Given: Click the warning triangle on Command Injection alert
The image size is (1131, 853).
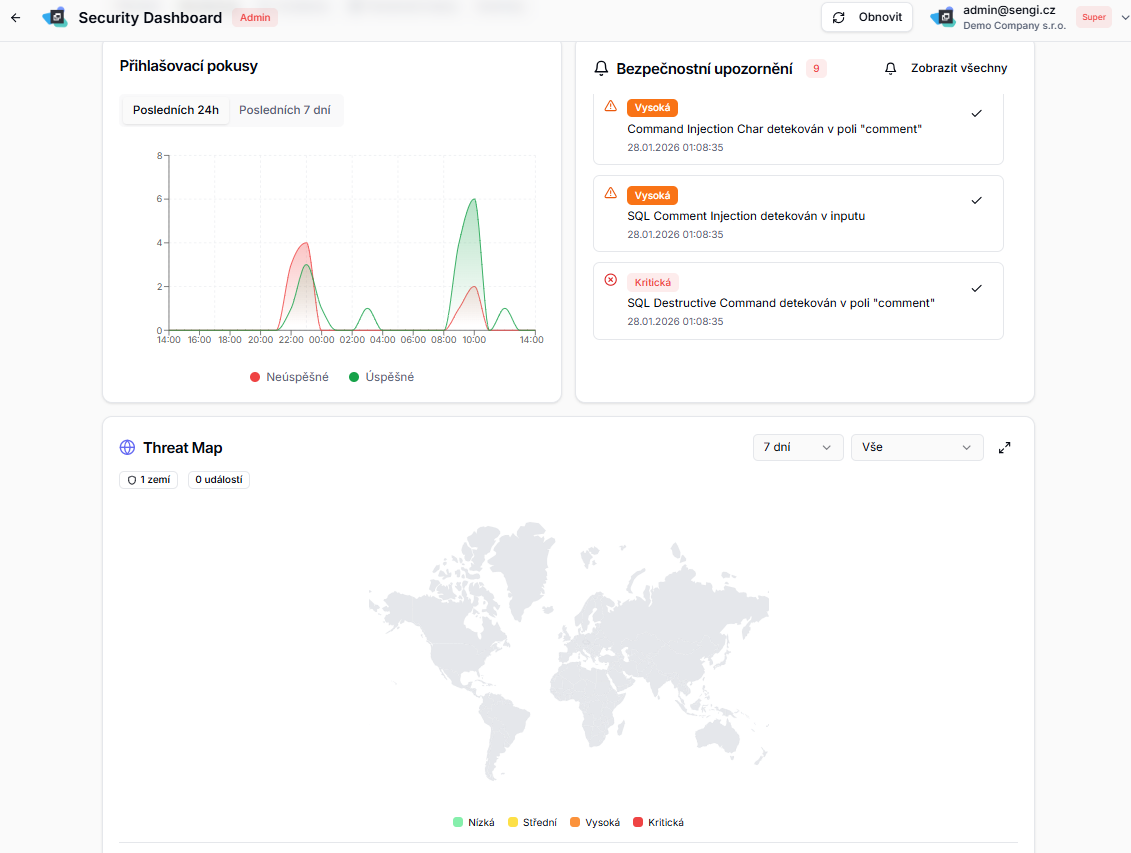Looking at the screenshot, I should click(x=611, y=106).
